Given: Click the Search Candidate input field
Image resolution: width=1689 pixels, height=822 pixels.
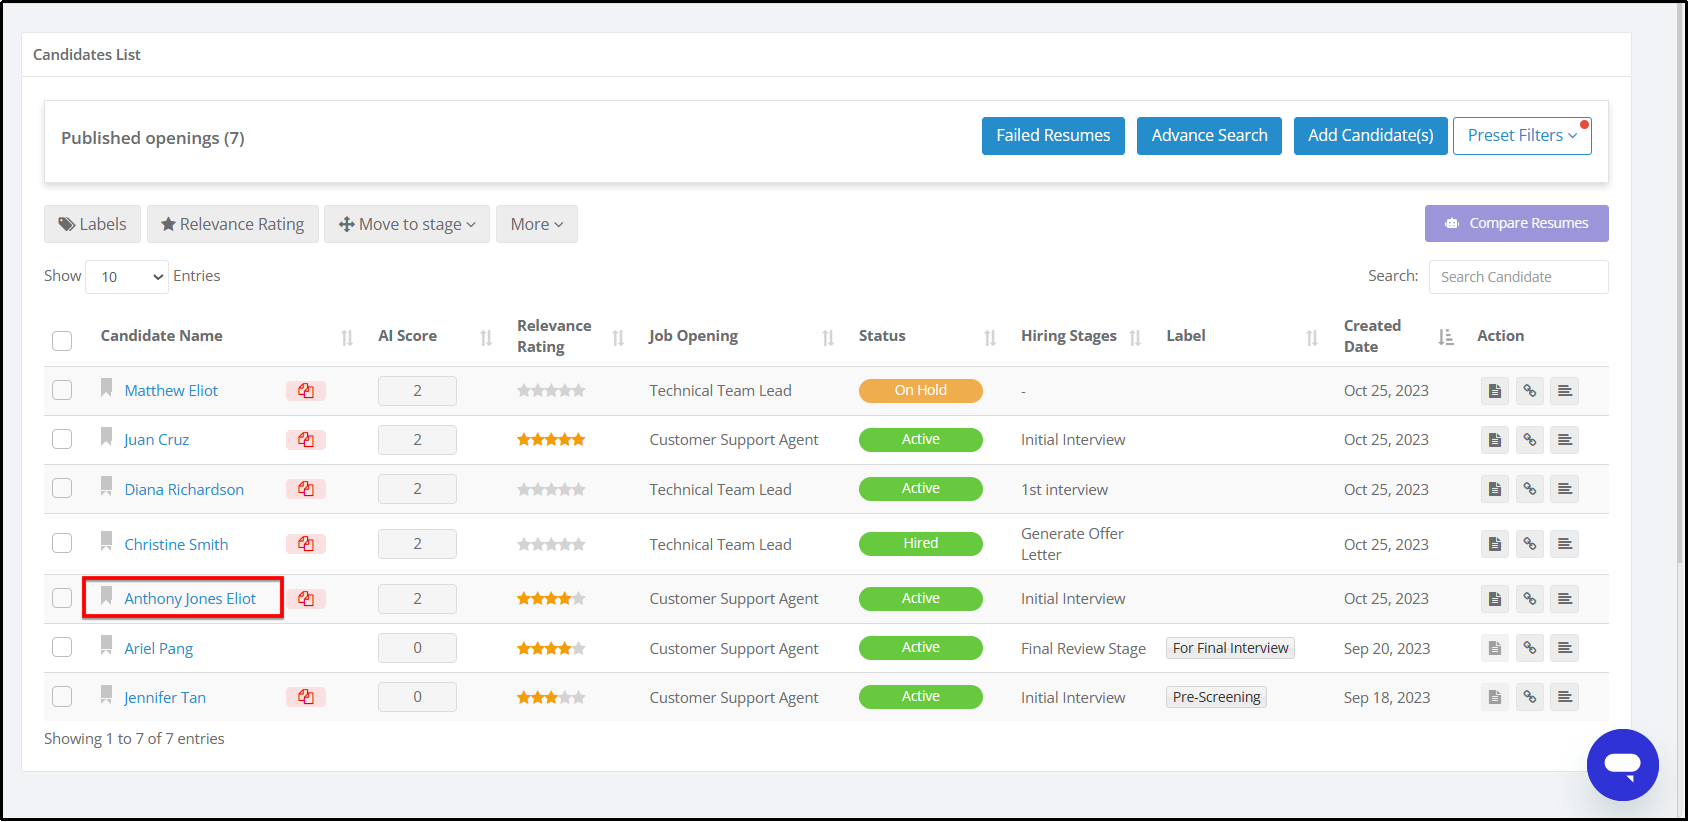Looking at the screenshot, I should [x=1518, y=277].
